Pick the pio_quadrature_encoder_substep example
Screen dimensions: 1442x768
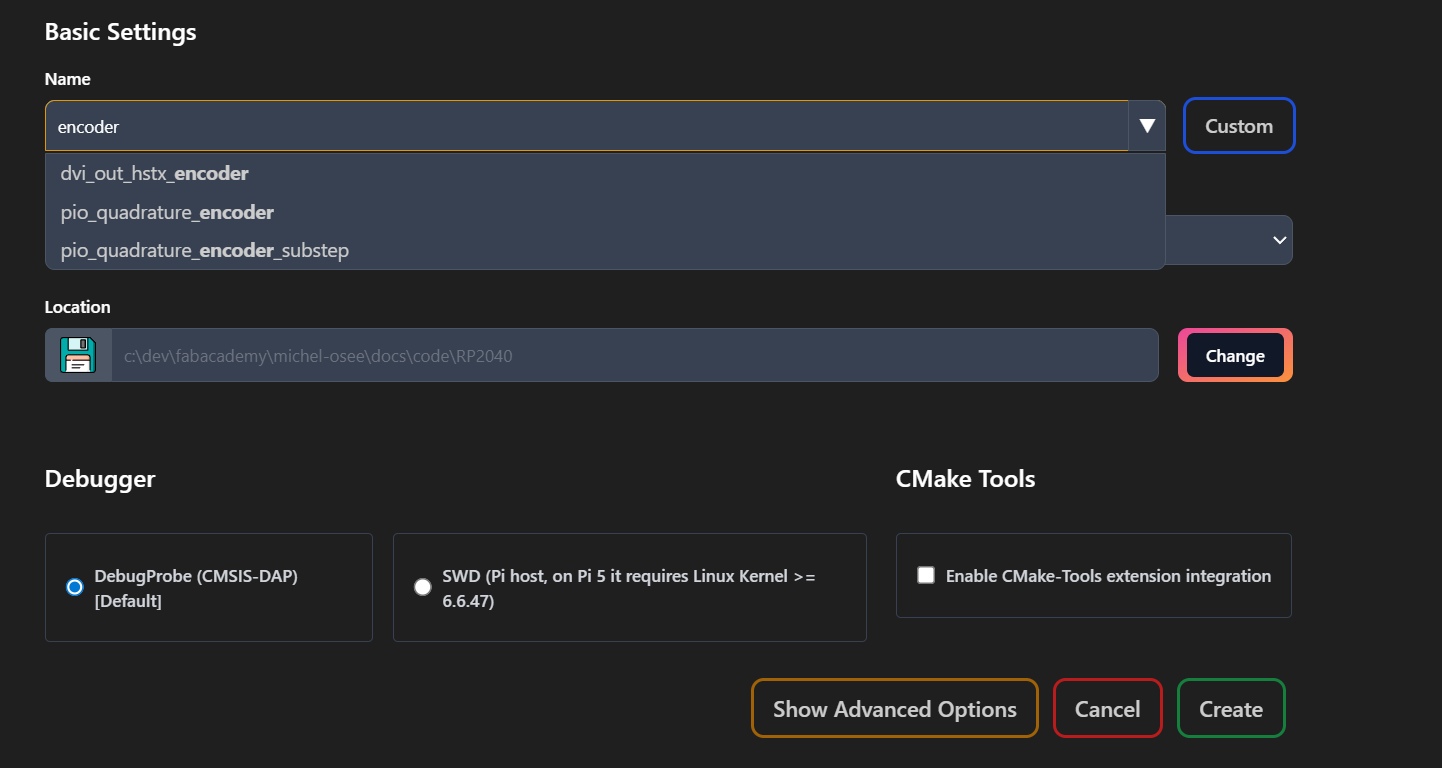[x=205, y=250]
